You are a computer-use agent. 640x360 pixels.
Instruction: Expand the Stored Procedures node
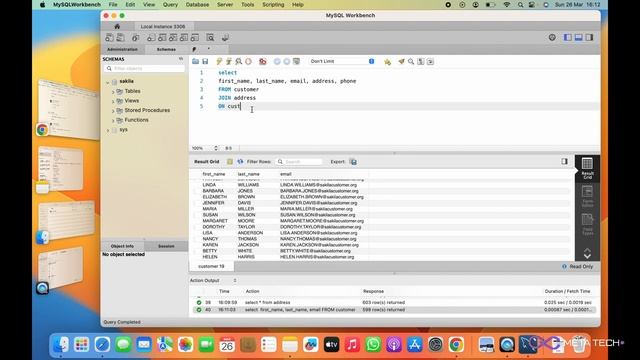[113, 111]
